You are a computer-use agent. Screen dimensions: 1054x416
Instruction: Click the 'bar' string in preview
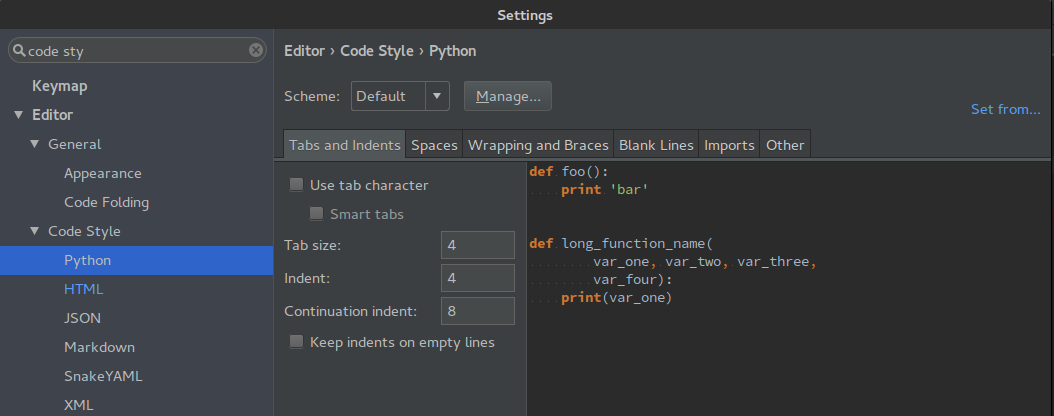point(629,190)
